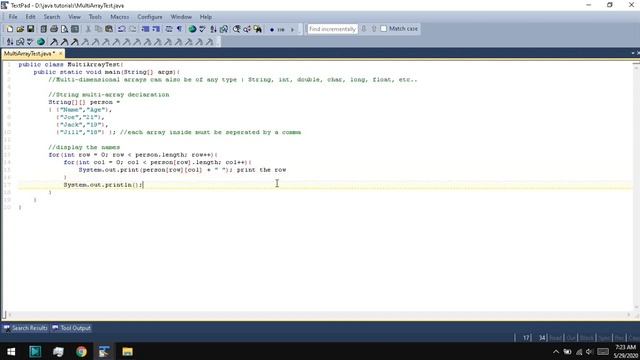Decrease indent of the selected block

(145, 29)
